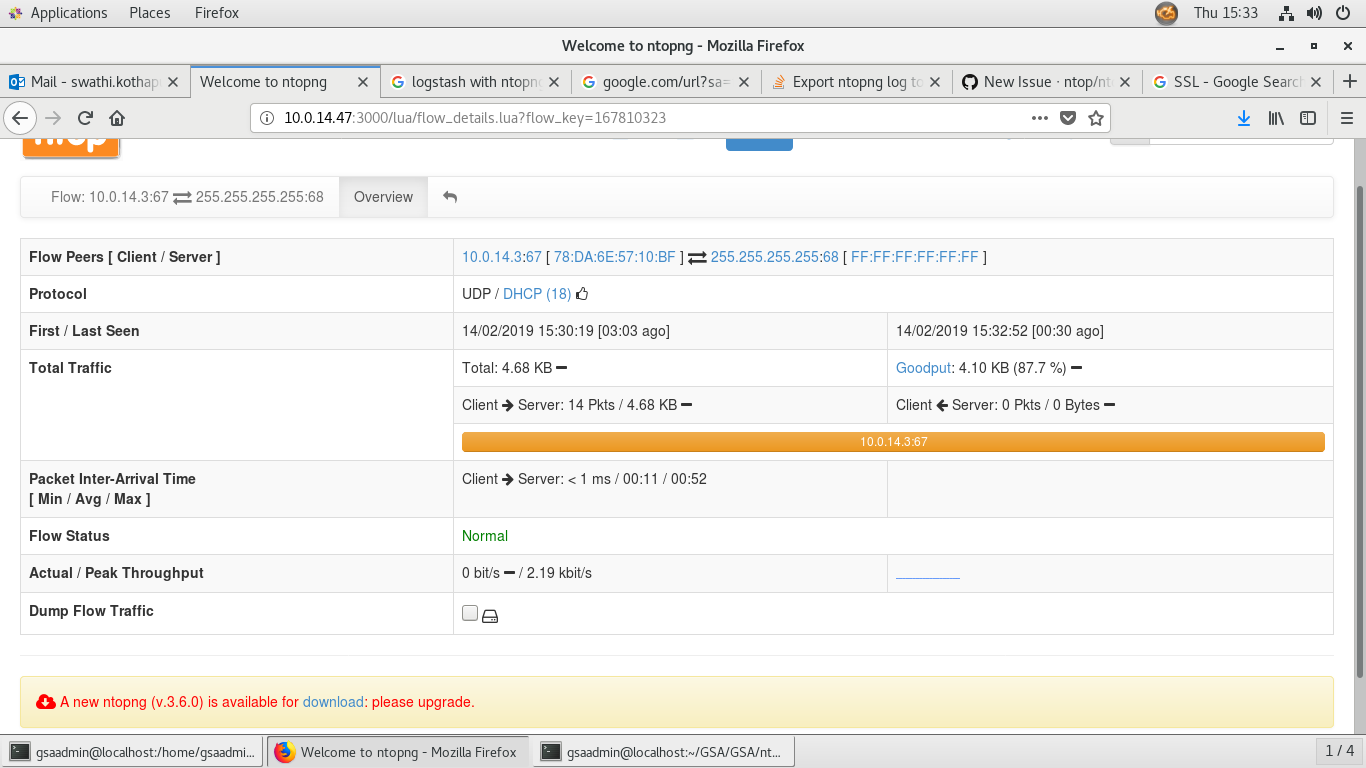Click the reload page icon
This screenshot has height=768, width=1366.
pos(84,117)
